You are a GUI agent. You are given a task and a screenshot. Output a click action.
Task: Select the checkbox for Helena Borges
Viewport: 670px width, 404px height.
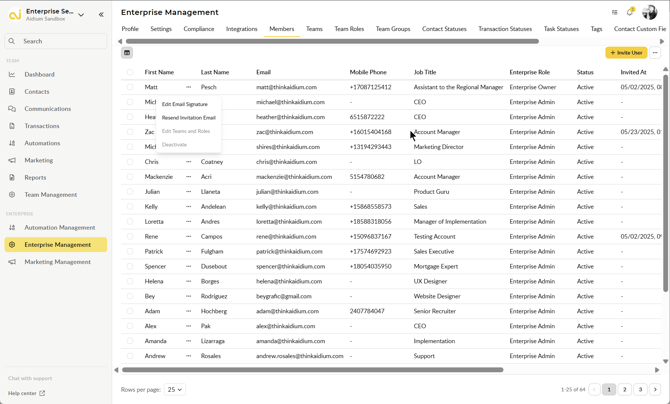(x=130, y=281)
